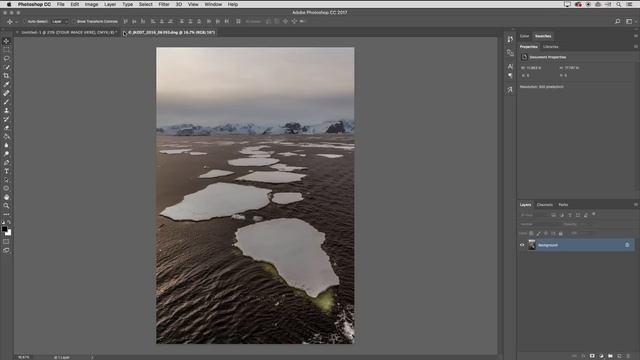Open the Filter menu
Screen dimensions: 640x360
[164, 4]
